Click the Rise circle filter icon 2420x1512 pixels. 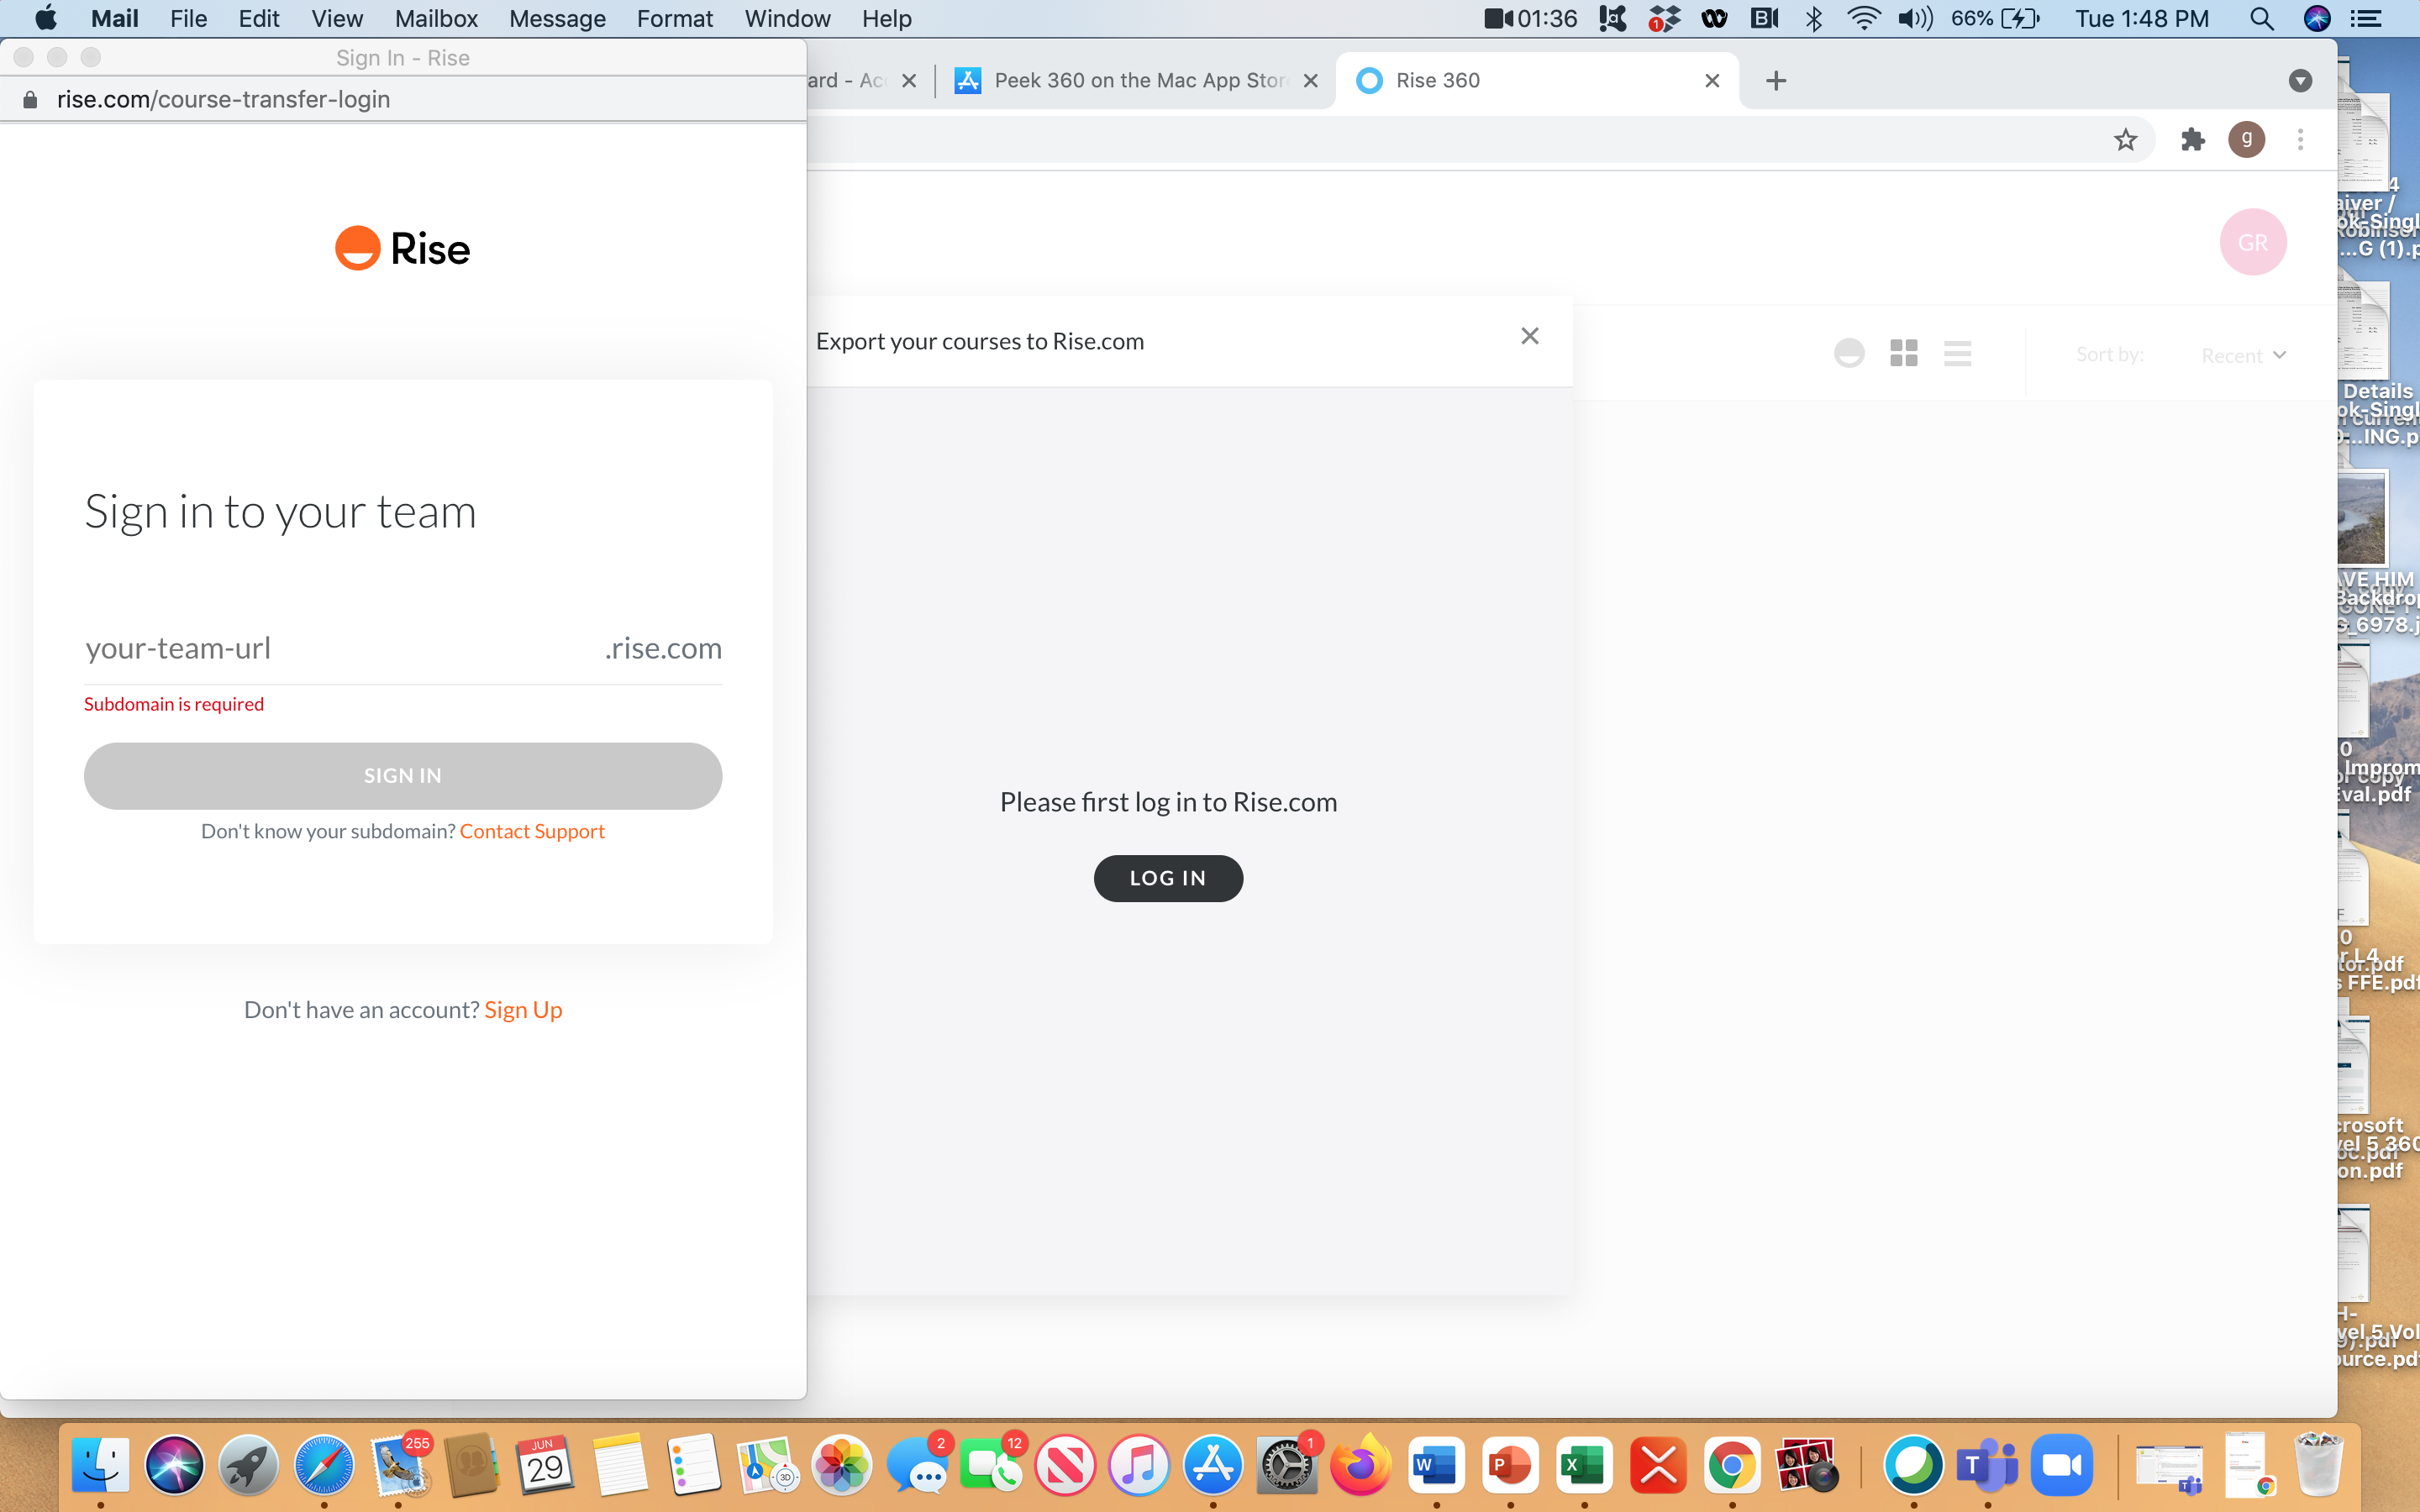[x=1848, y=353]
